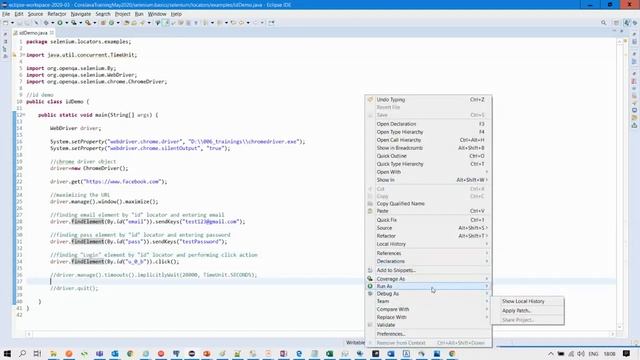Expand the Open With submenu
This screenshot has height=360, width=640.
click(428, 172)
